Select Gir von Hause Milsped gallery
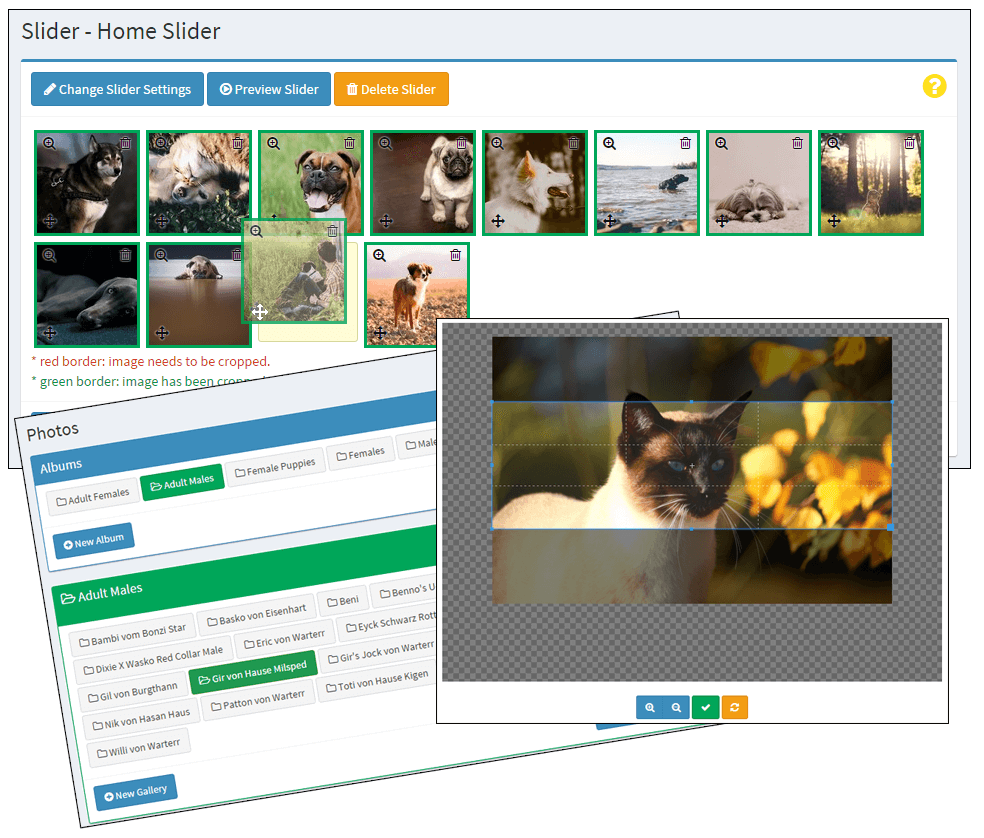The width and height of the screenshot is (984, 838). 252,672
